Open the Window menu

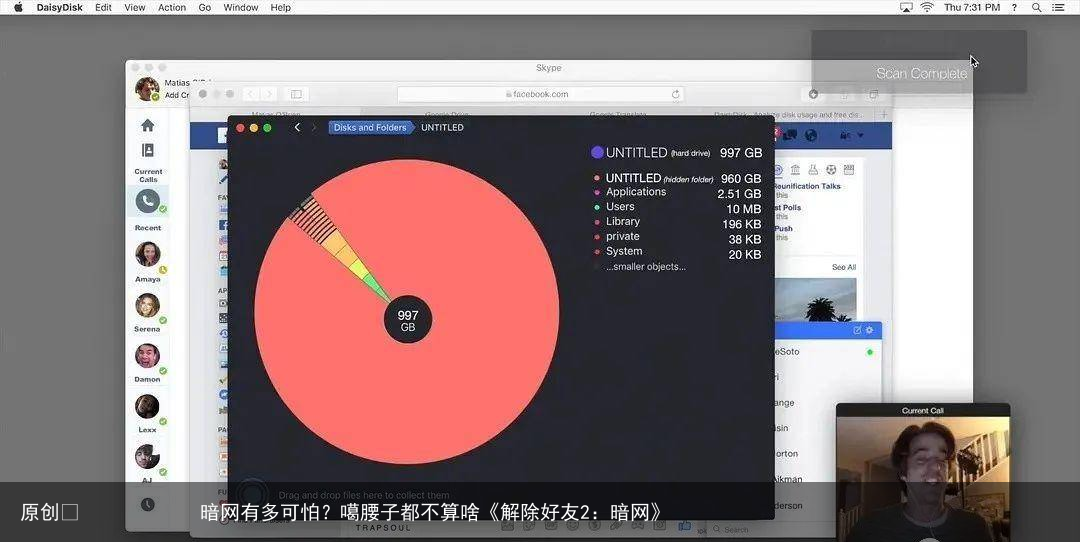click(241, 8)
